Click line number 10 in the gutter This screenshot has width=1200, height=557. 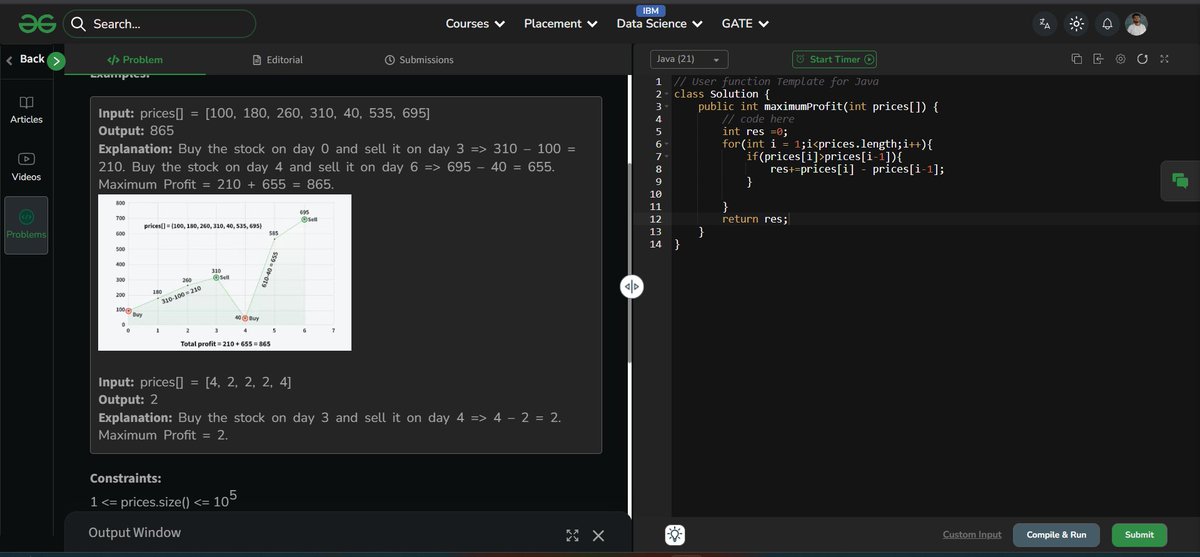click(655, 194)
